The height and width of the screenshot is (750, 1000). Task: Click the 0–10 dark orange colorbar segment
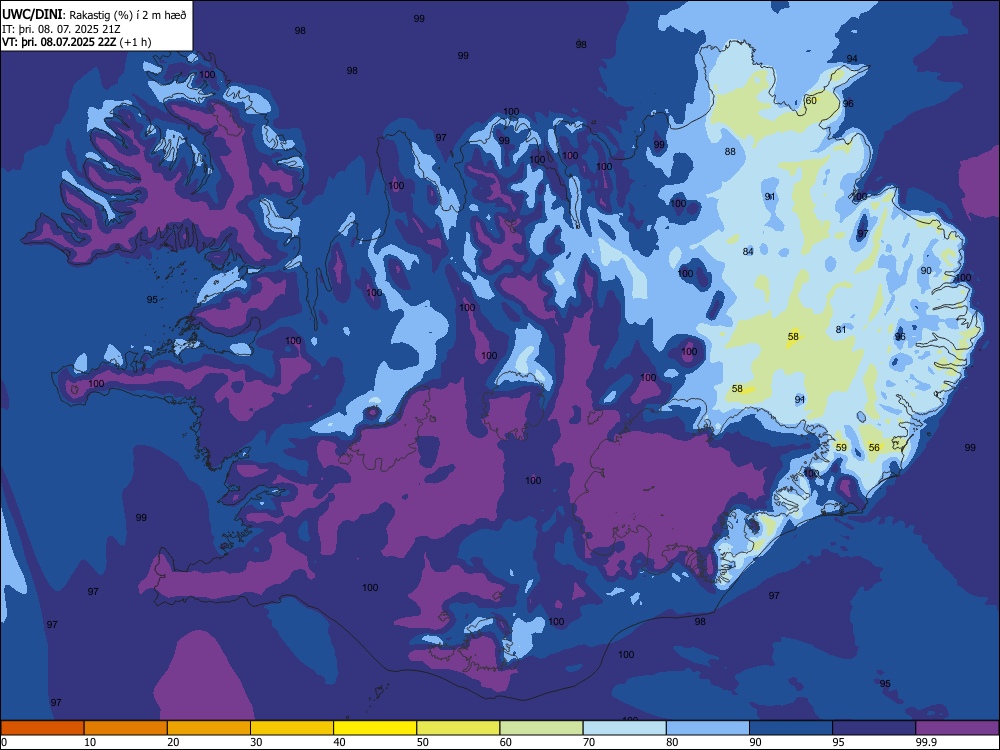pos(43,728)
